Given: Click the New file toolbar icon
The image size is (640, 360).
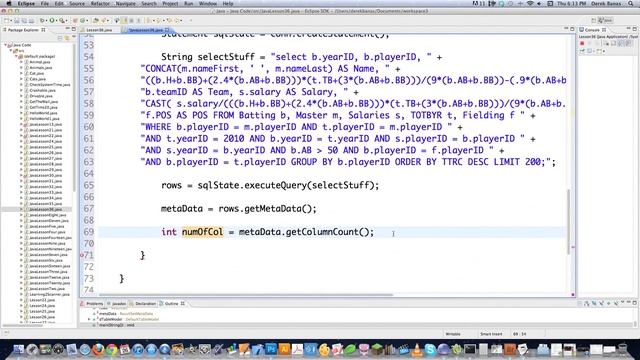Looking at the screenshot, I should (x=7, y=20).
